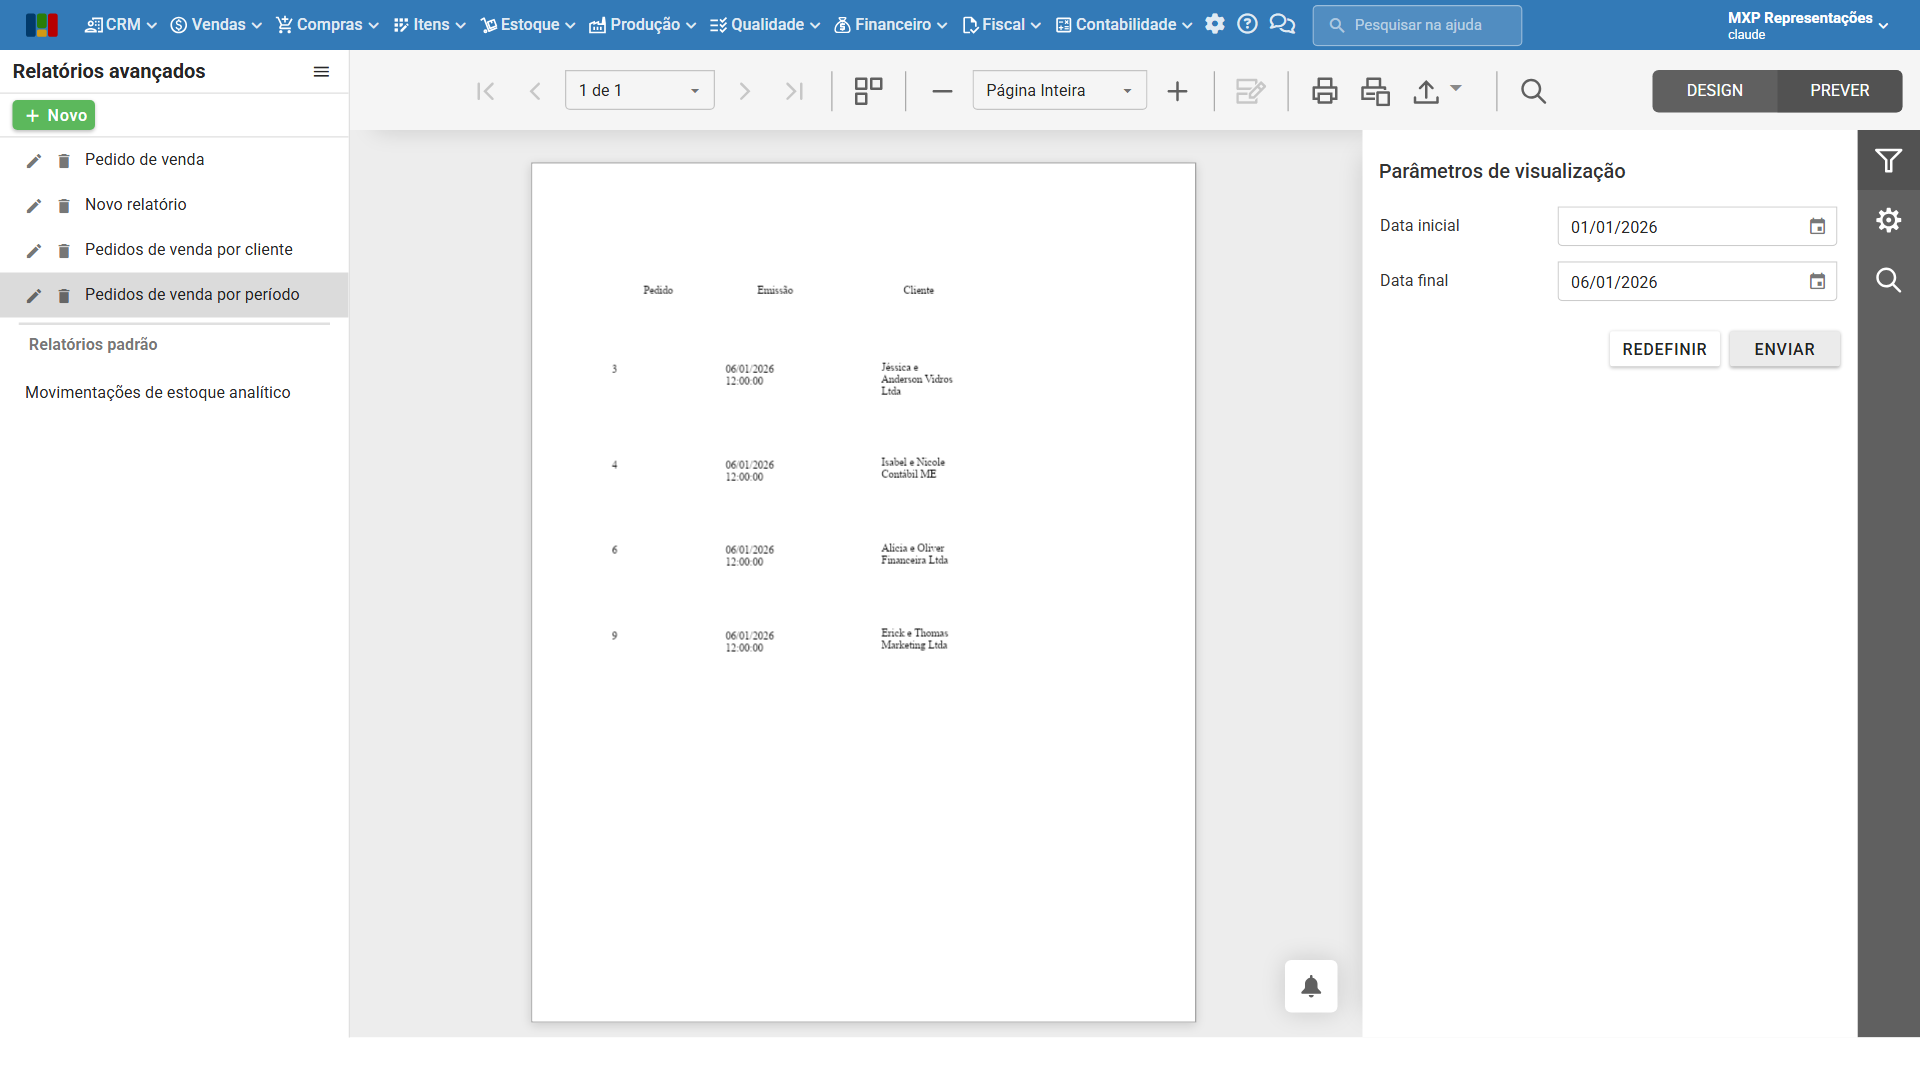
Task: Open Data inicial calendar picker
Action: [x=1817, y=227]
